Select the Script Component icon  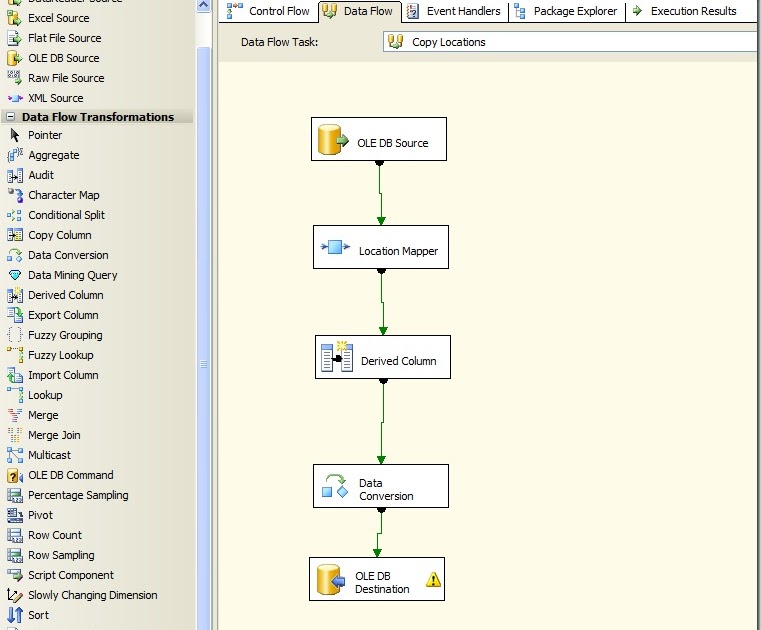coord(14,575)
